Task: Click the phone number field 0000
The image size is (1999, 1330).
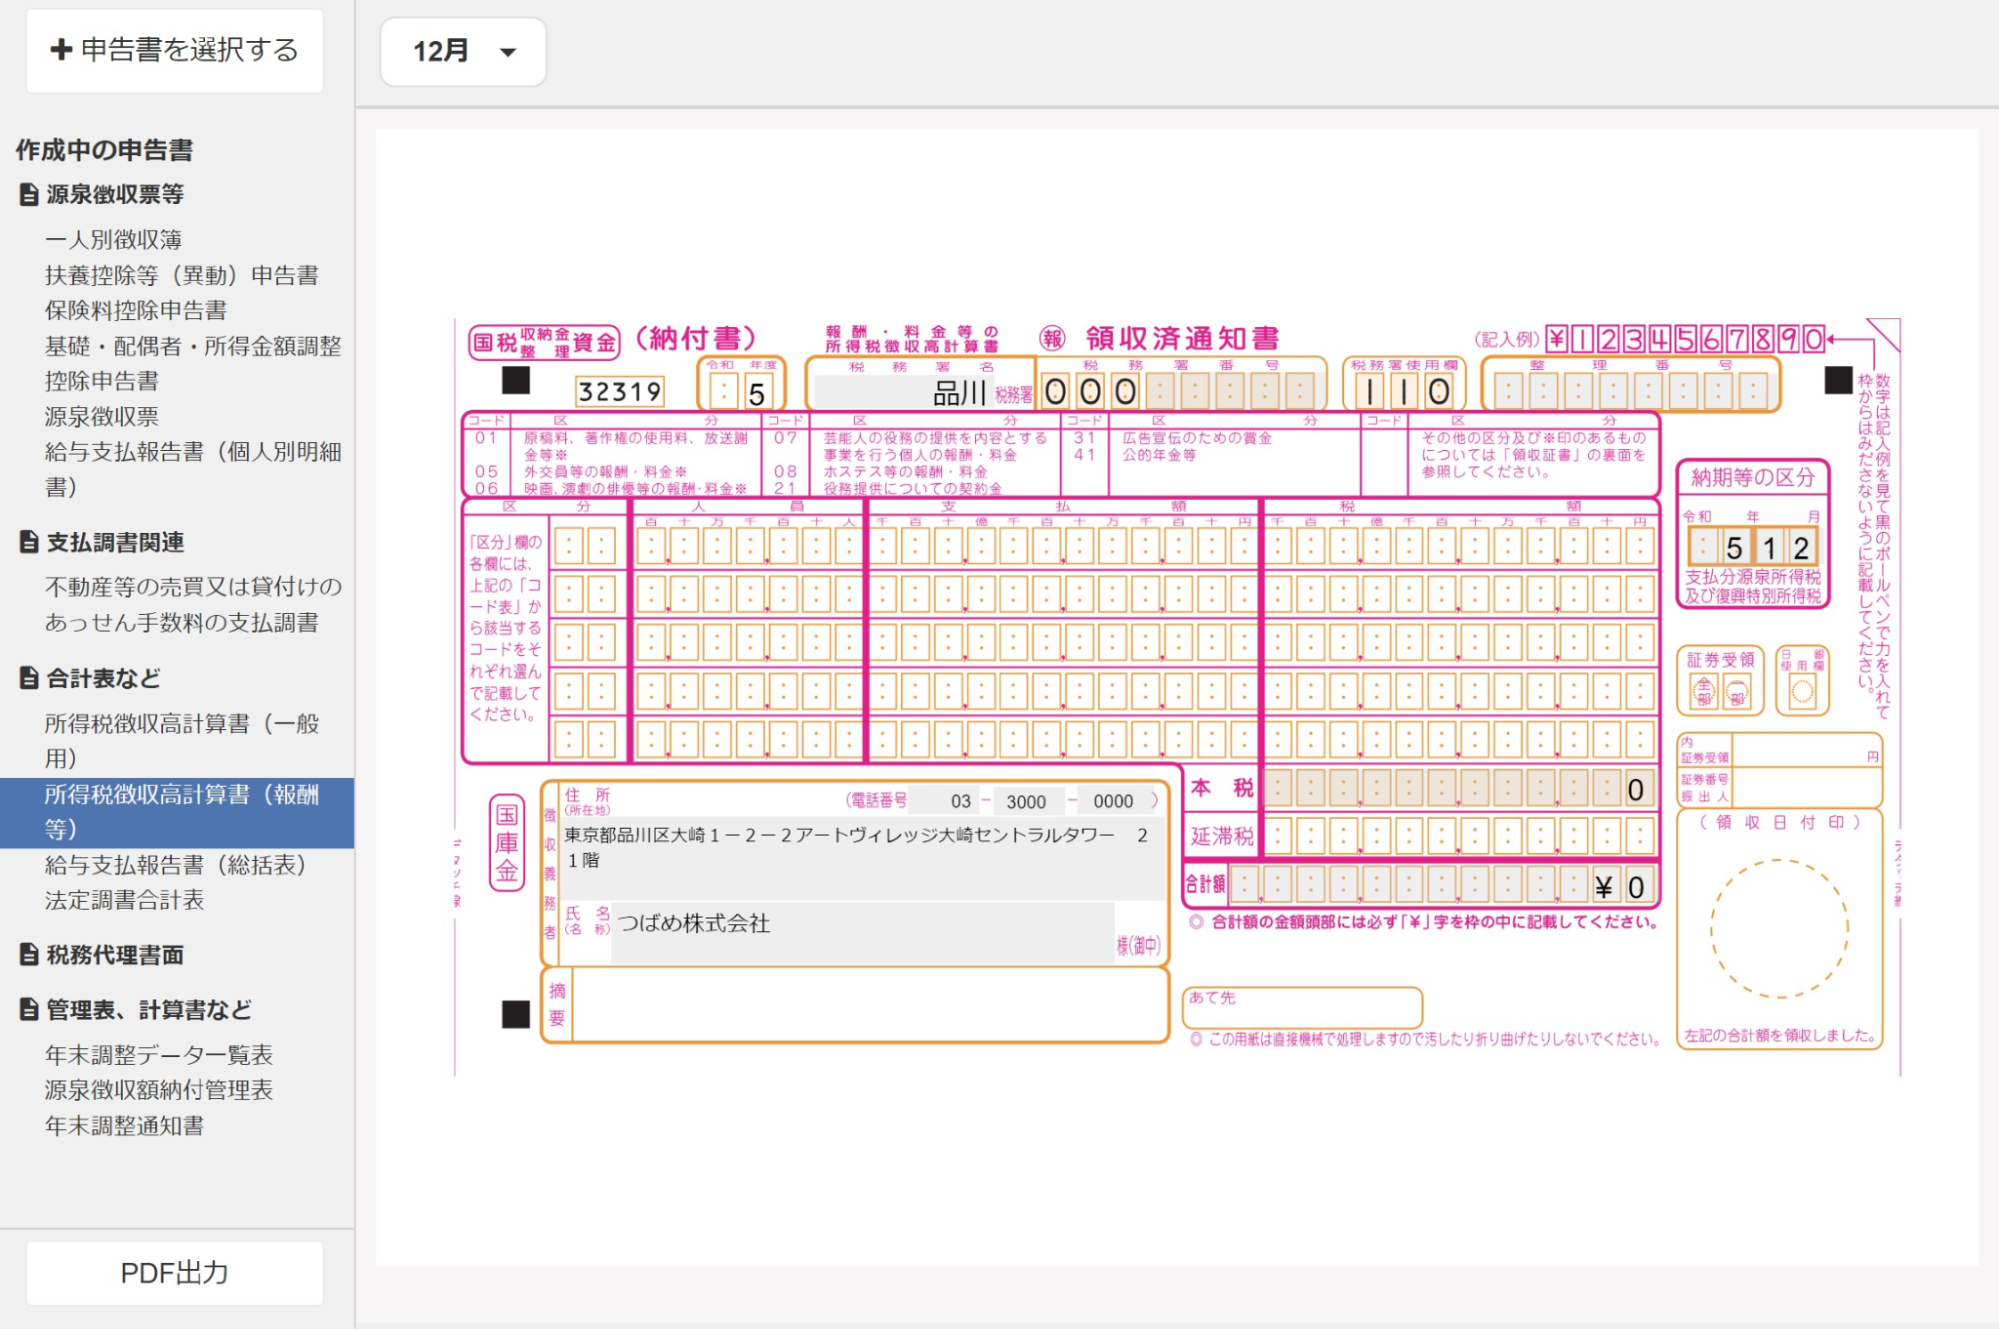Action: (x=1113, y=801)
